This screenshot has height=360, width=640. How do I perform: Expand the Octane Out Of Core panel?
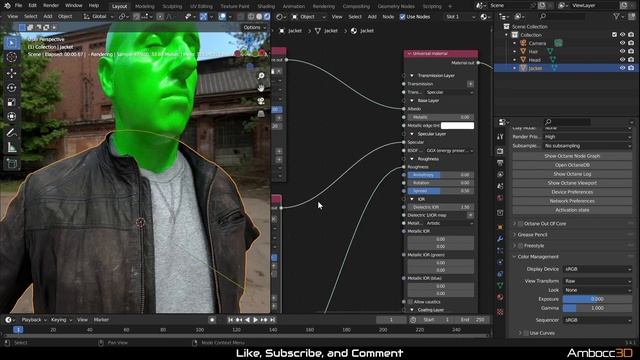(x=515, y=224)
